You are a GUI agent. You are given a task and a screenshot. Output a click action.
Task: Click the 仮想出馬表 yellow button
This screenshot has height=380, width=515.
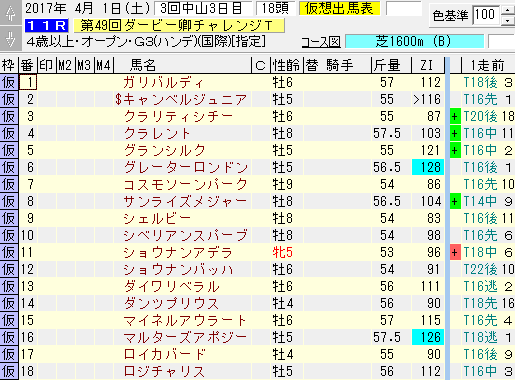pos(339,8)
